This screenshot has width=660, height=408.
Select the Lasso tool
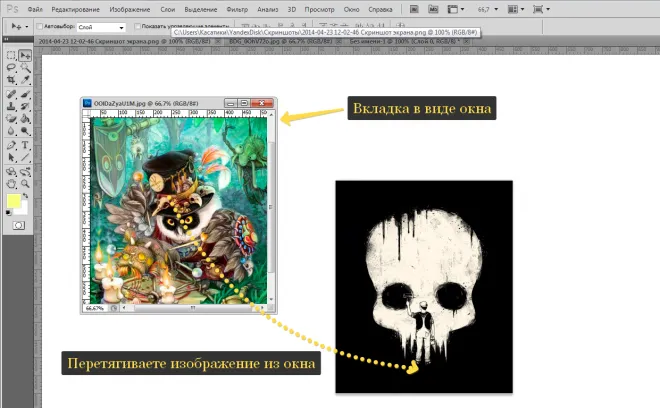(x=11, y=67)
